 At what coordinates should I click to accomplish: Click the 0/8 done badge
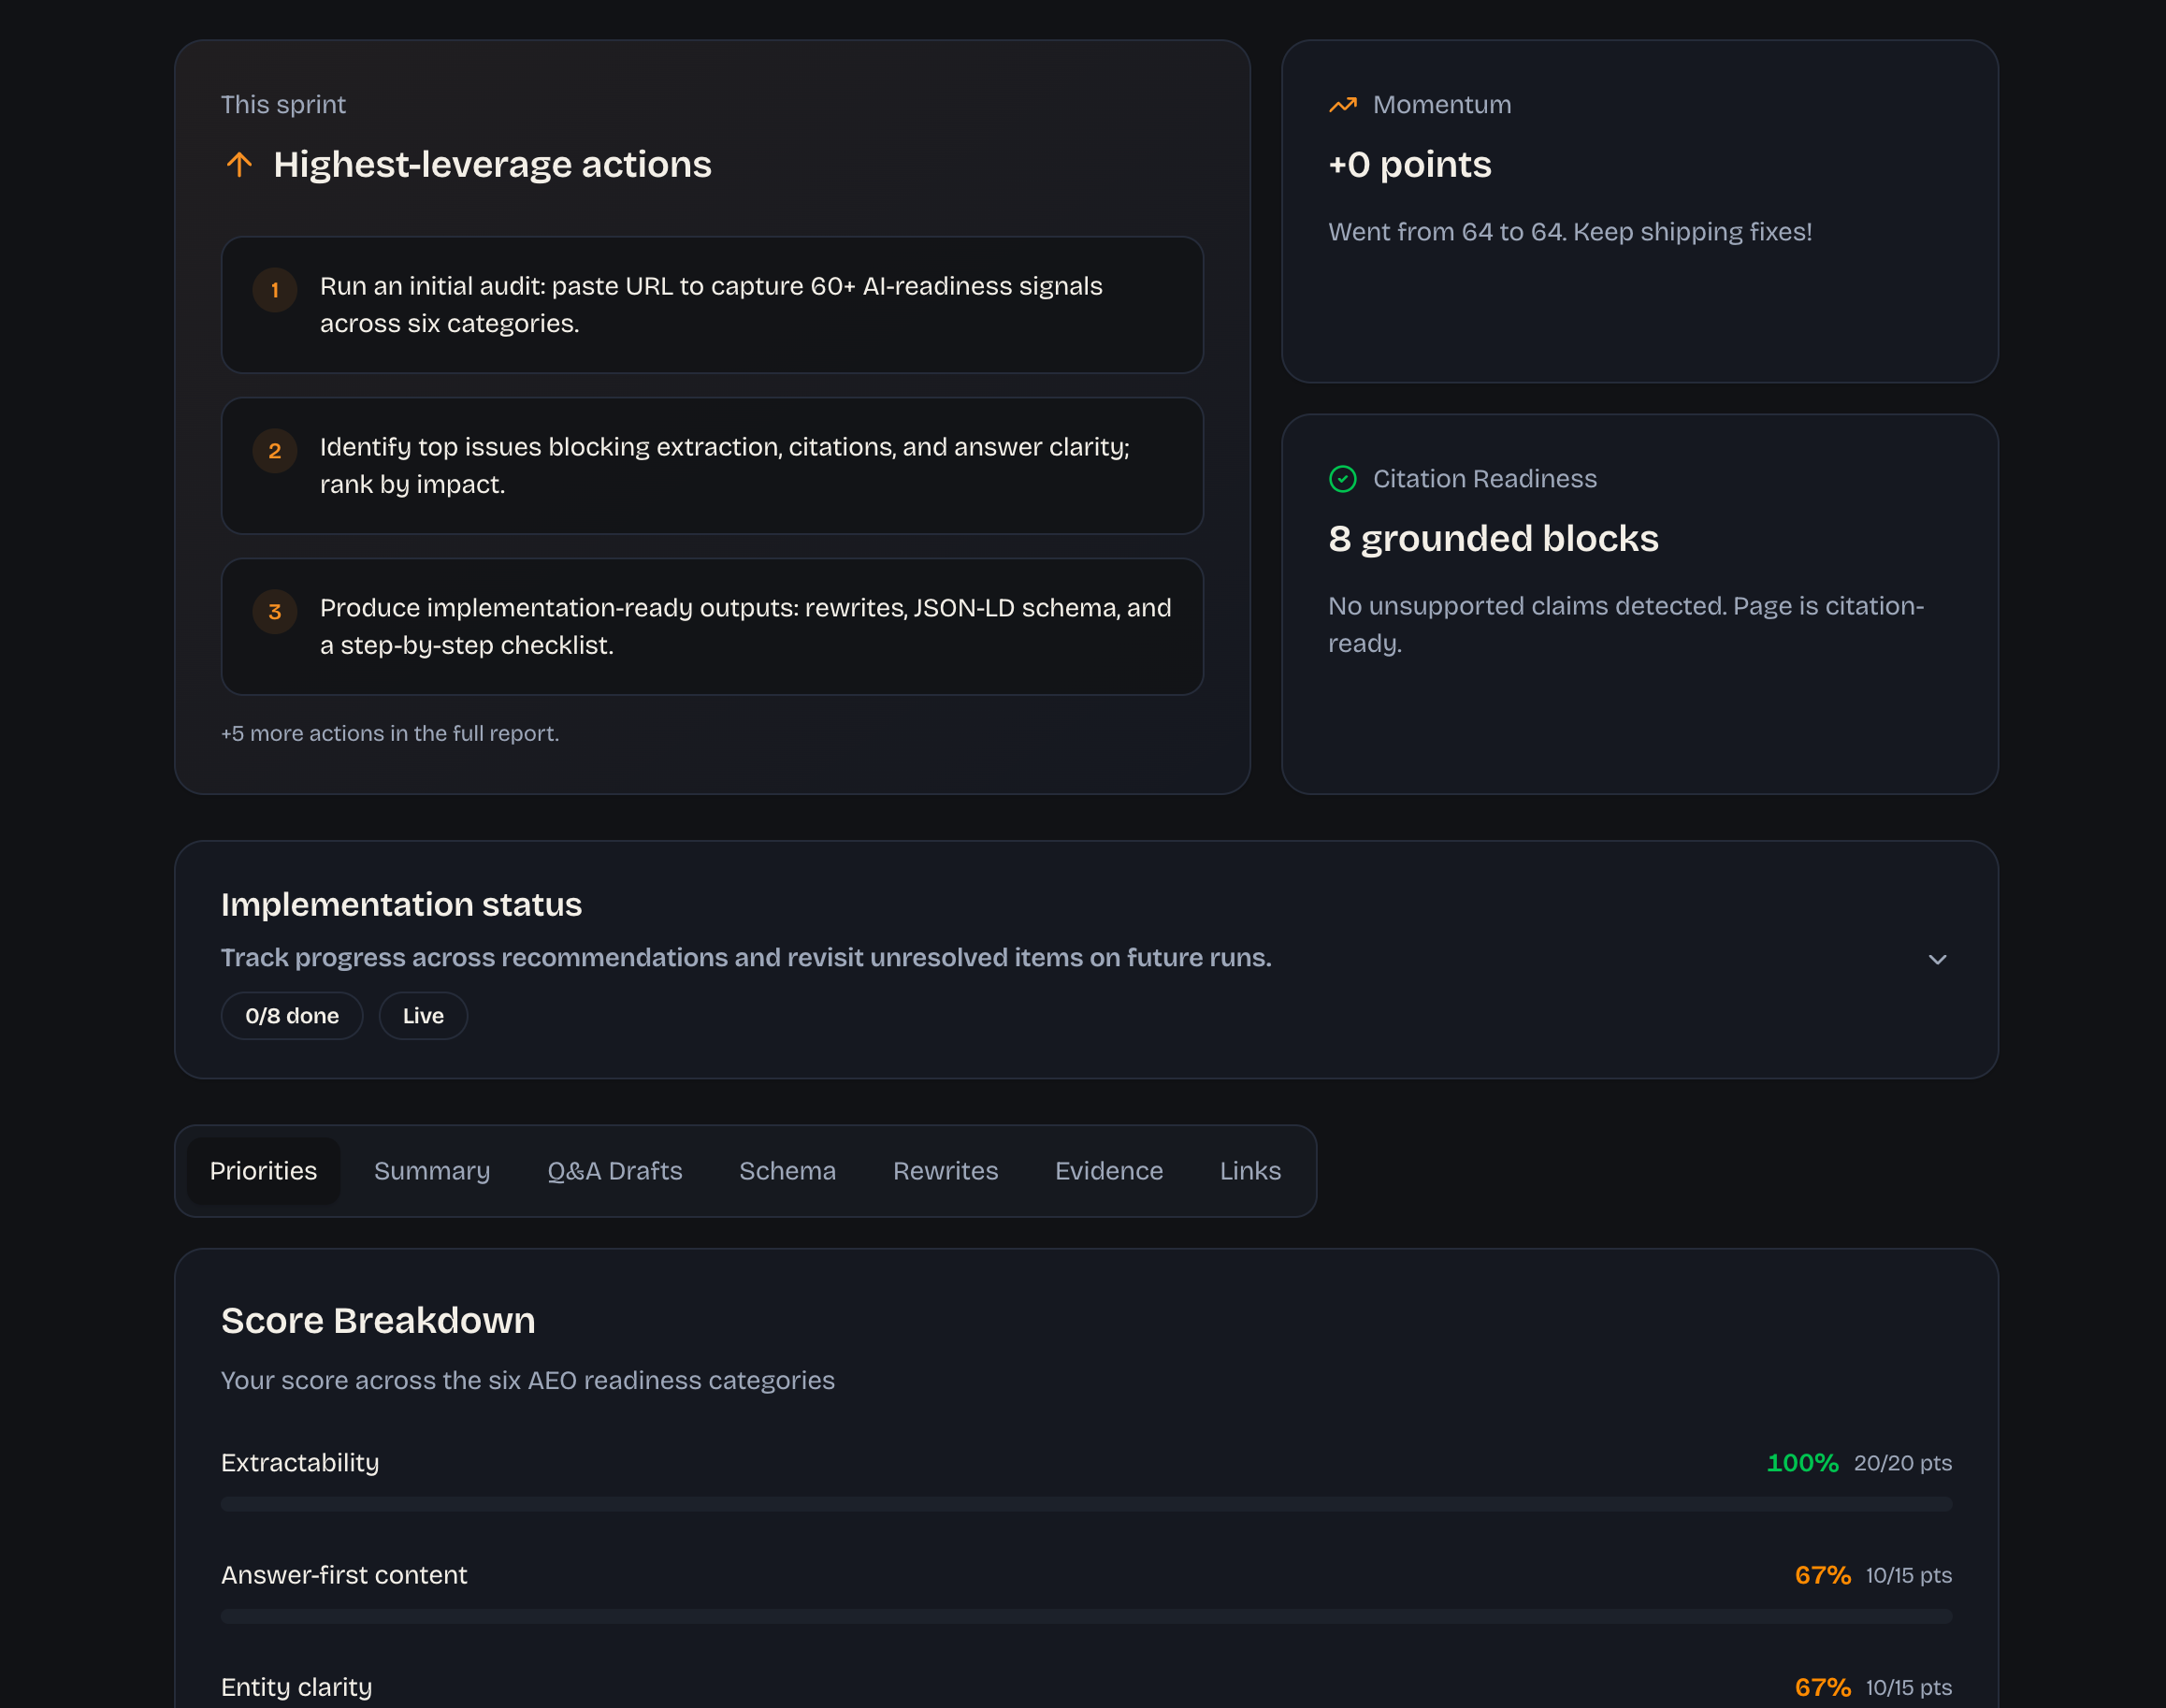click(x=292, y=1016)
